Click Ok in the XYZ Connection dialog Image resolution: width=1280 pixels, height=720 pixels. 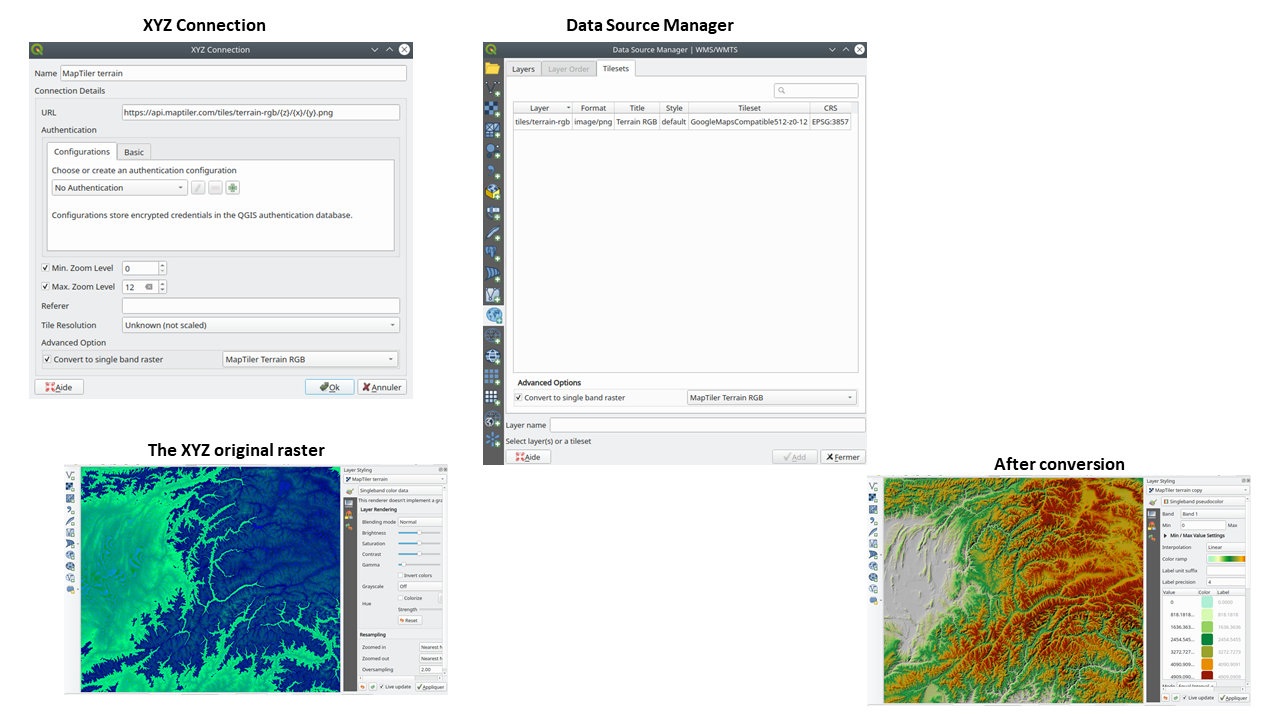pyautogui.click(x=330, y=387)
